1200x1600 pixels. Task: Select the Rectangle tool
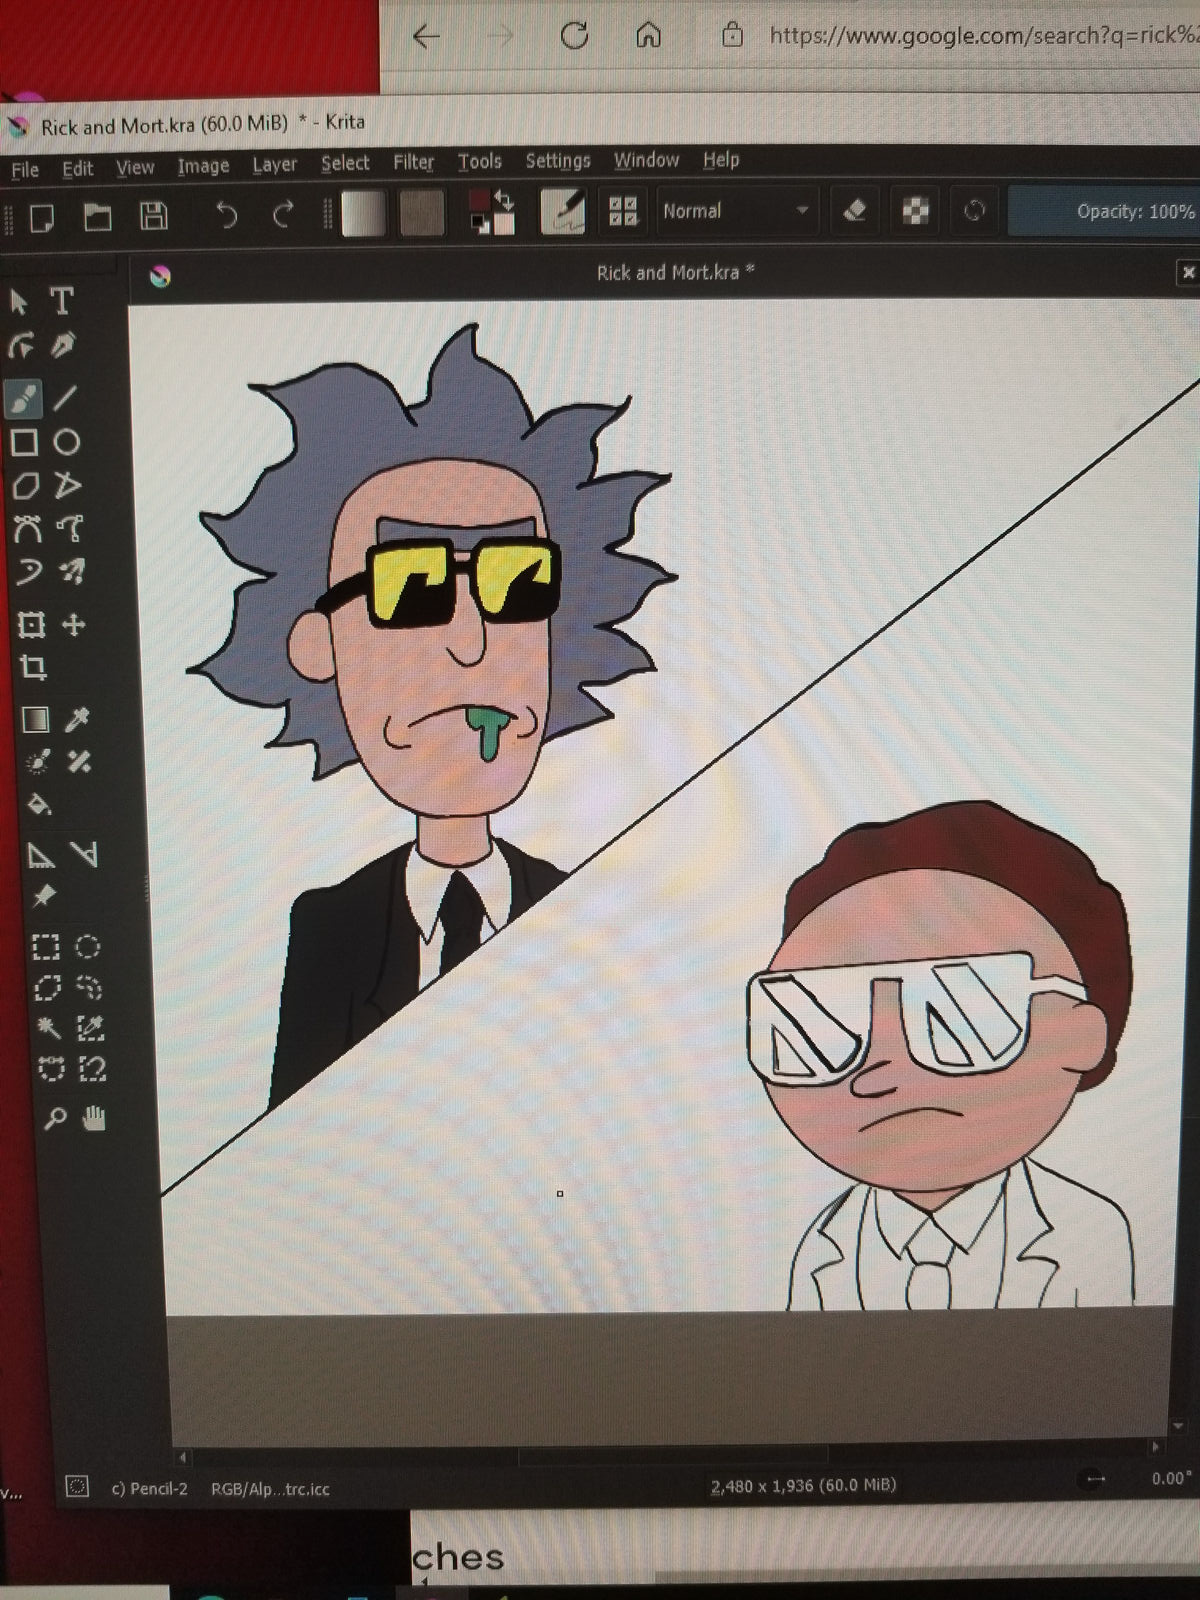tap(24, 442)
